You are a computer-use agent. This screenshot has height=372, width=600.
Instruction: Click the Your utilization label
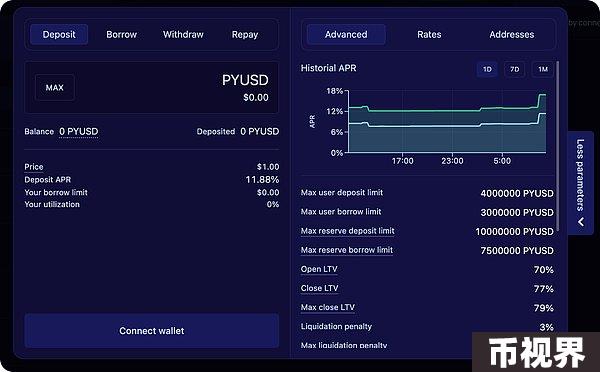[52, 204]
